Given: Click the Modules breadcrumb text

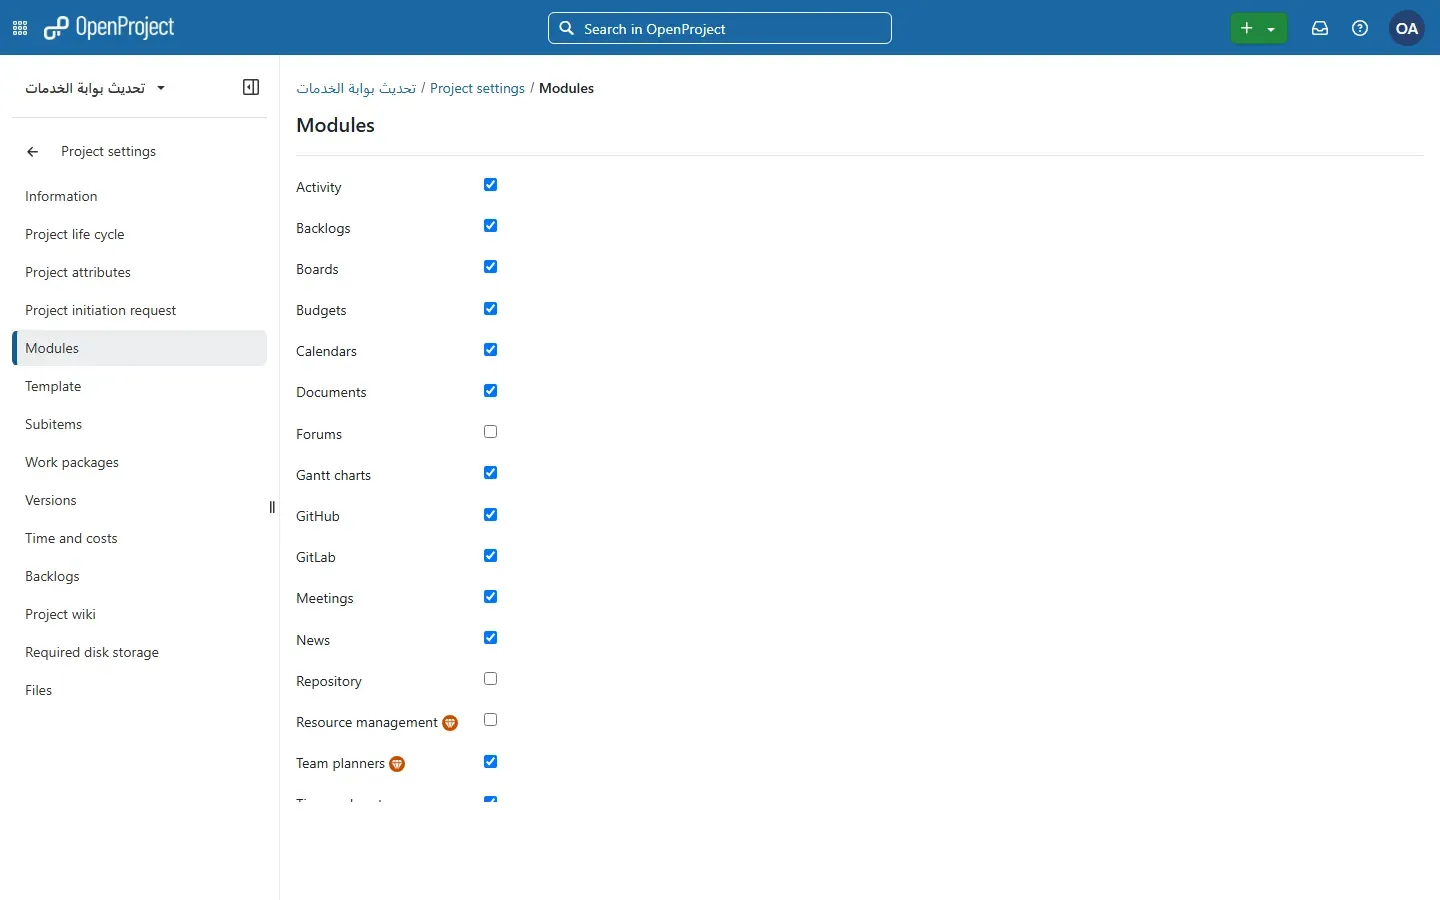Looking at the screenshot, I should tap(566, 88).
